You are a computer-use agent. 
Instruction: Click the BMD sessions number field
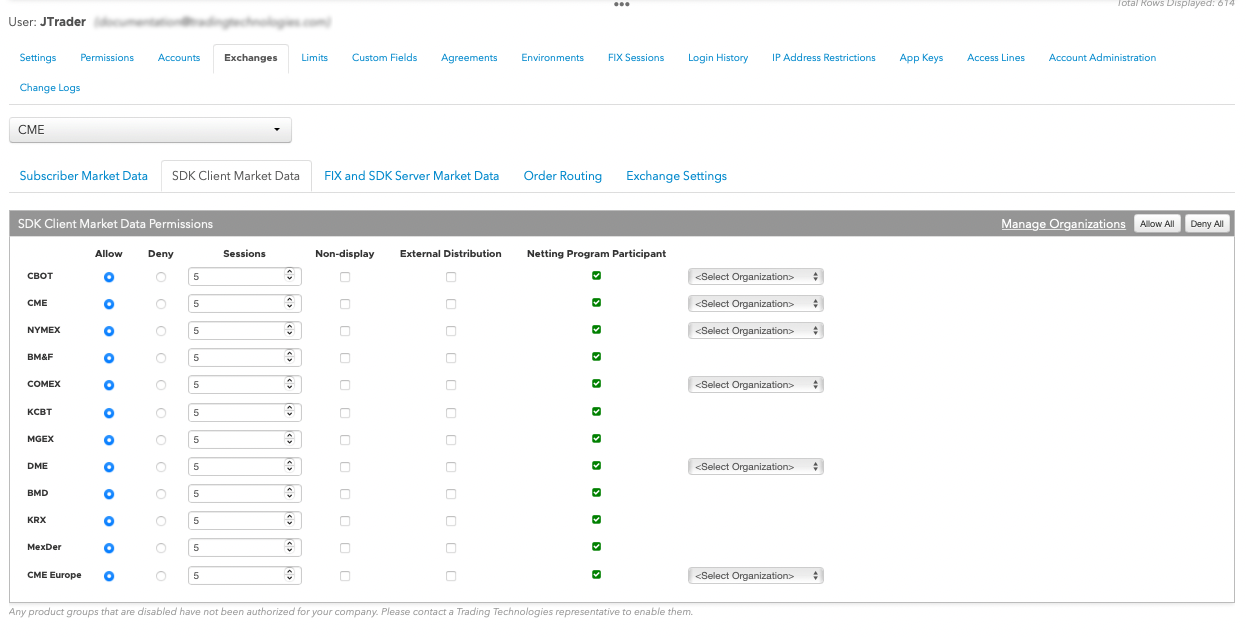click(245, 494)
